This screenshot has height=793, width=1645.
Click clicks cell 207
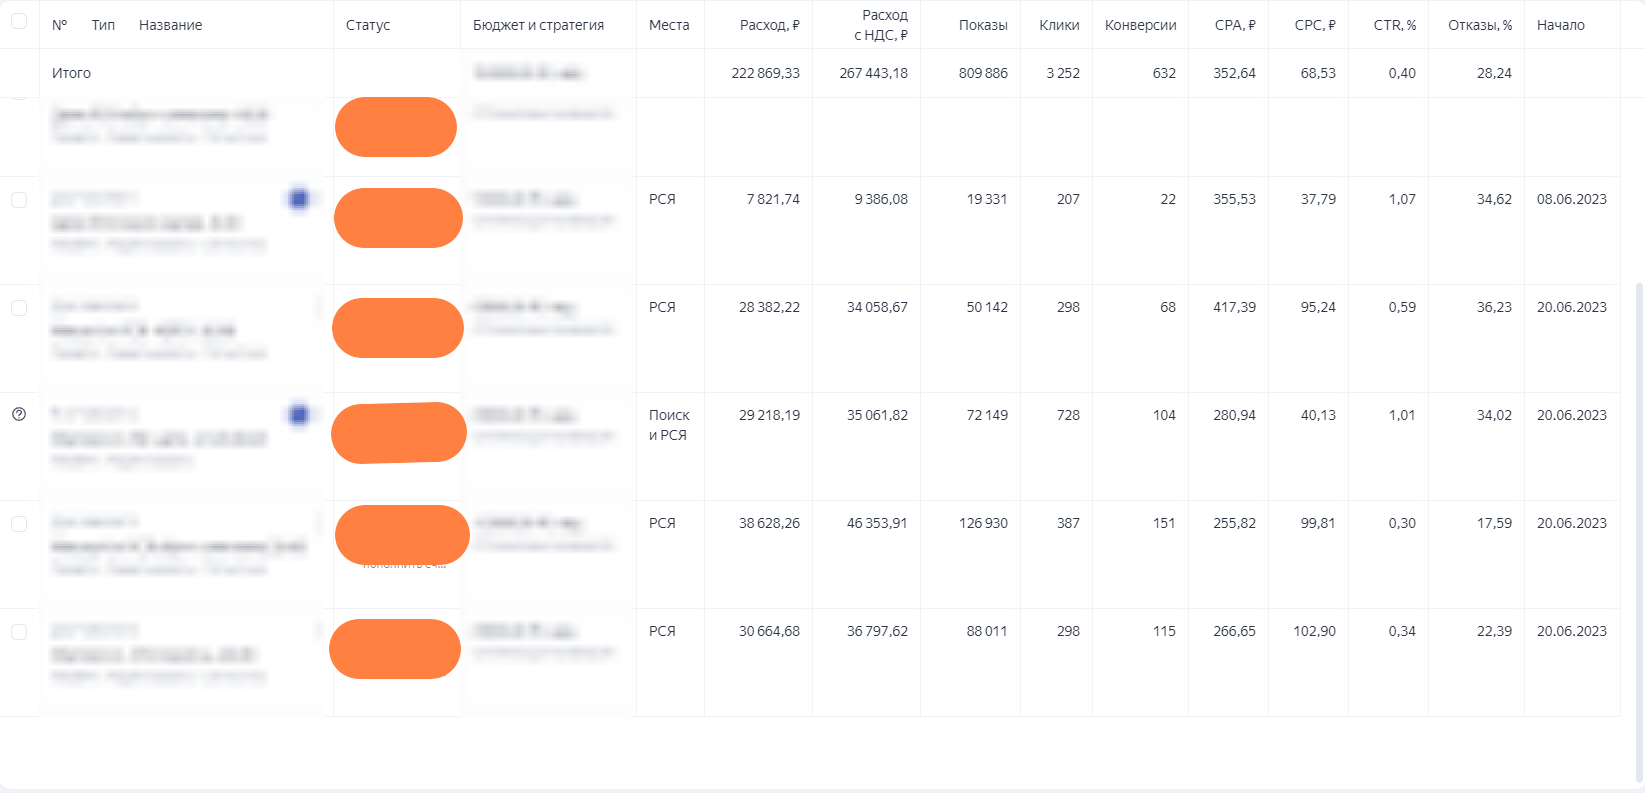tap(1068, 199)
